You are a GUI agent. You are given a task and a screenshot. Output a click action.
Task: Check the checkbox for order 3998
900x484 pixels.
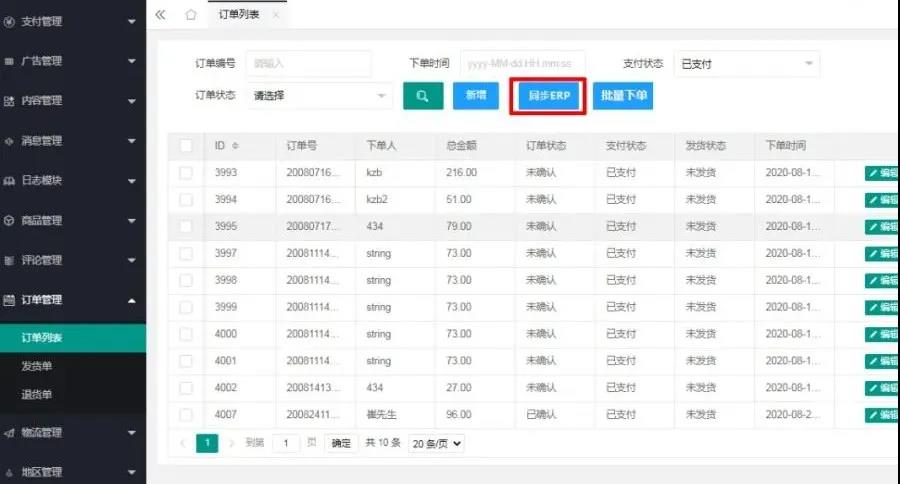pyautogui.click(x=186, y=280)
